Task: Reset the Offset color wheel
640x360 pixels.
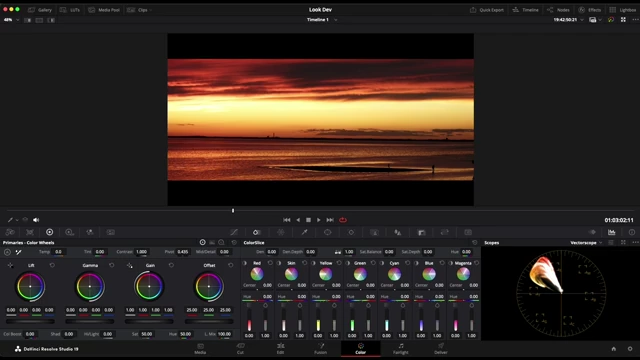Action: click(231, 265)
